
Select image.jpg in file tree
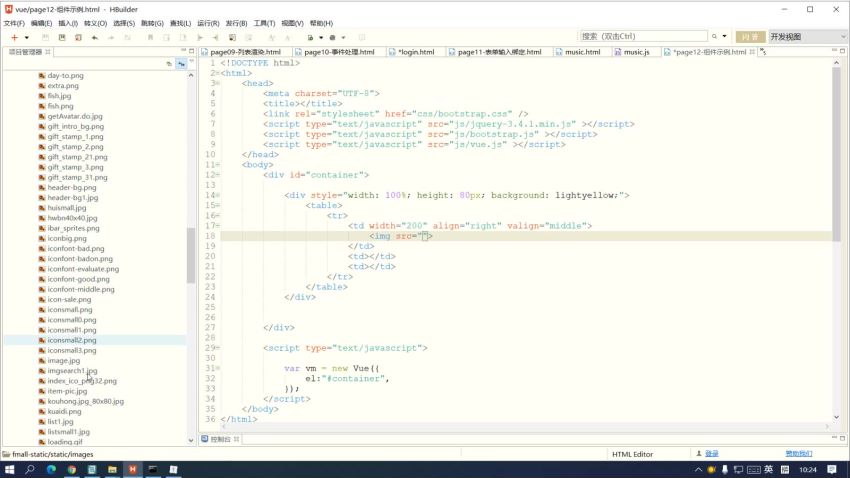63,361
